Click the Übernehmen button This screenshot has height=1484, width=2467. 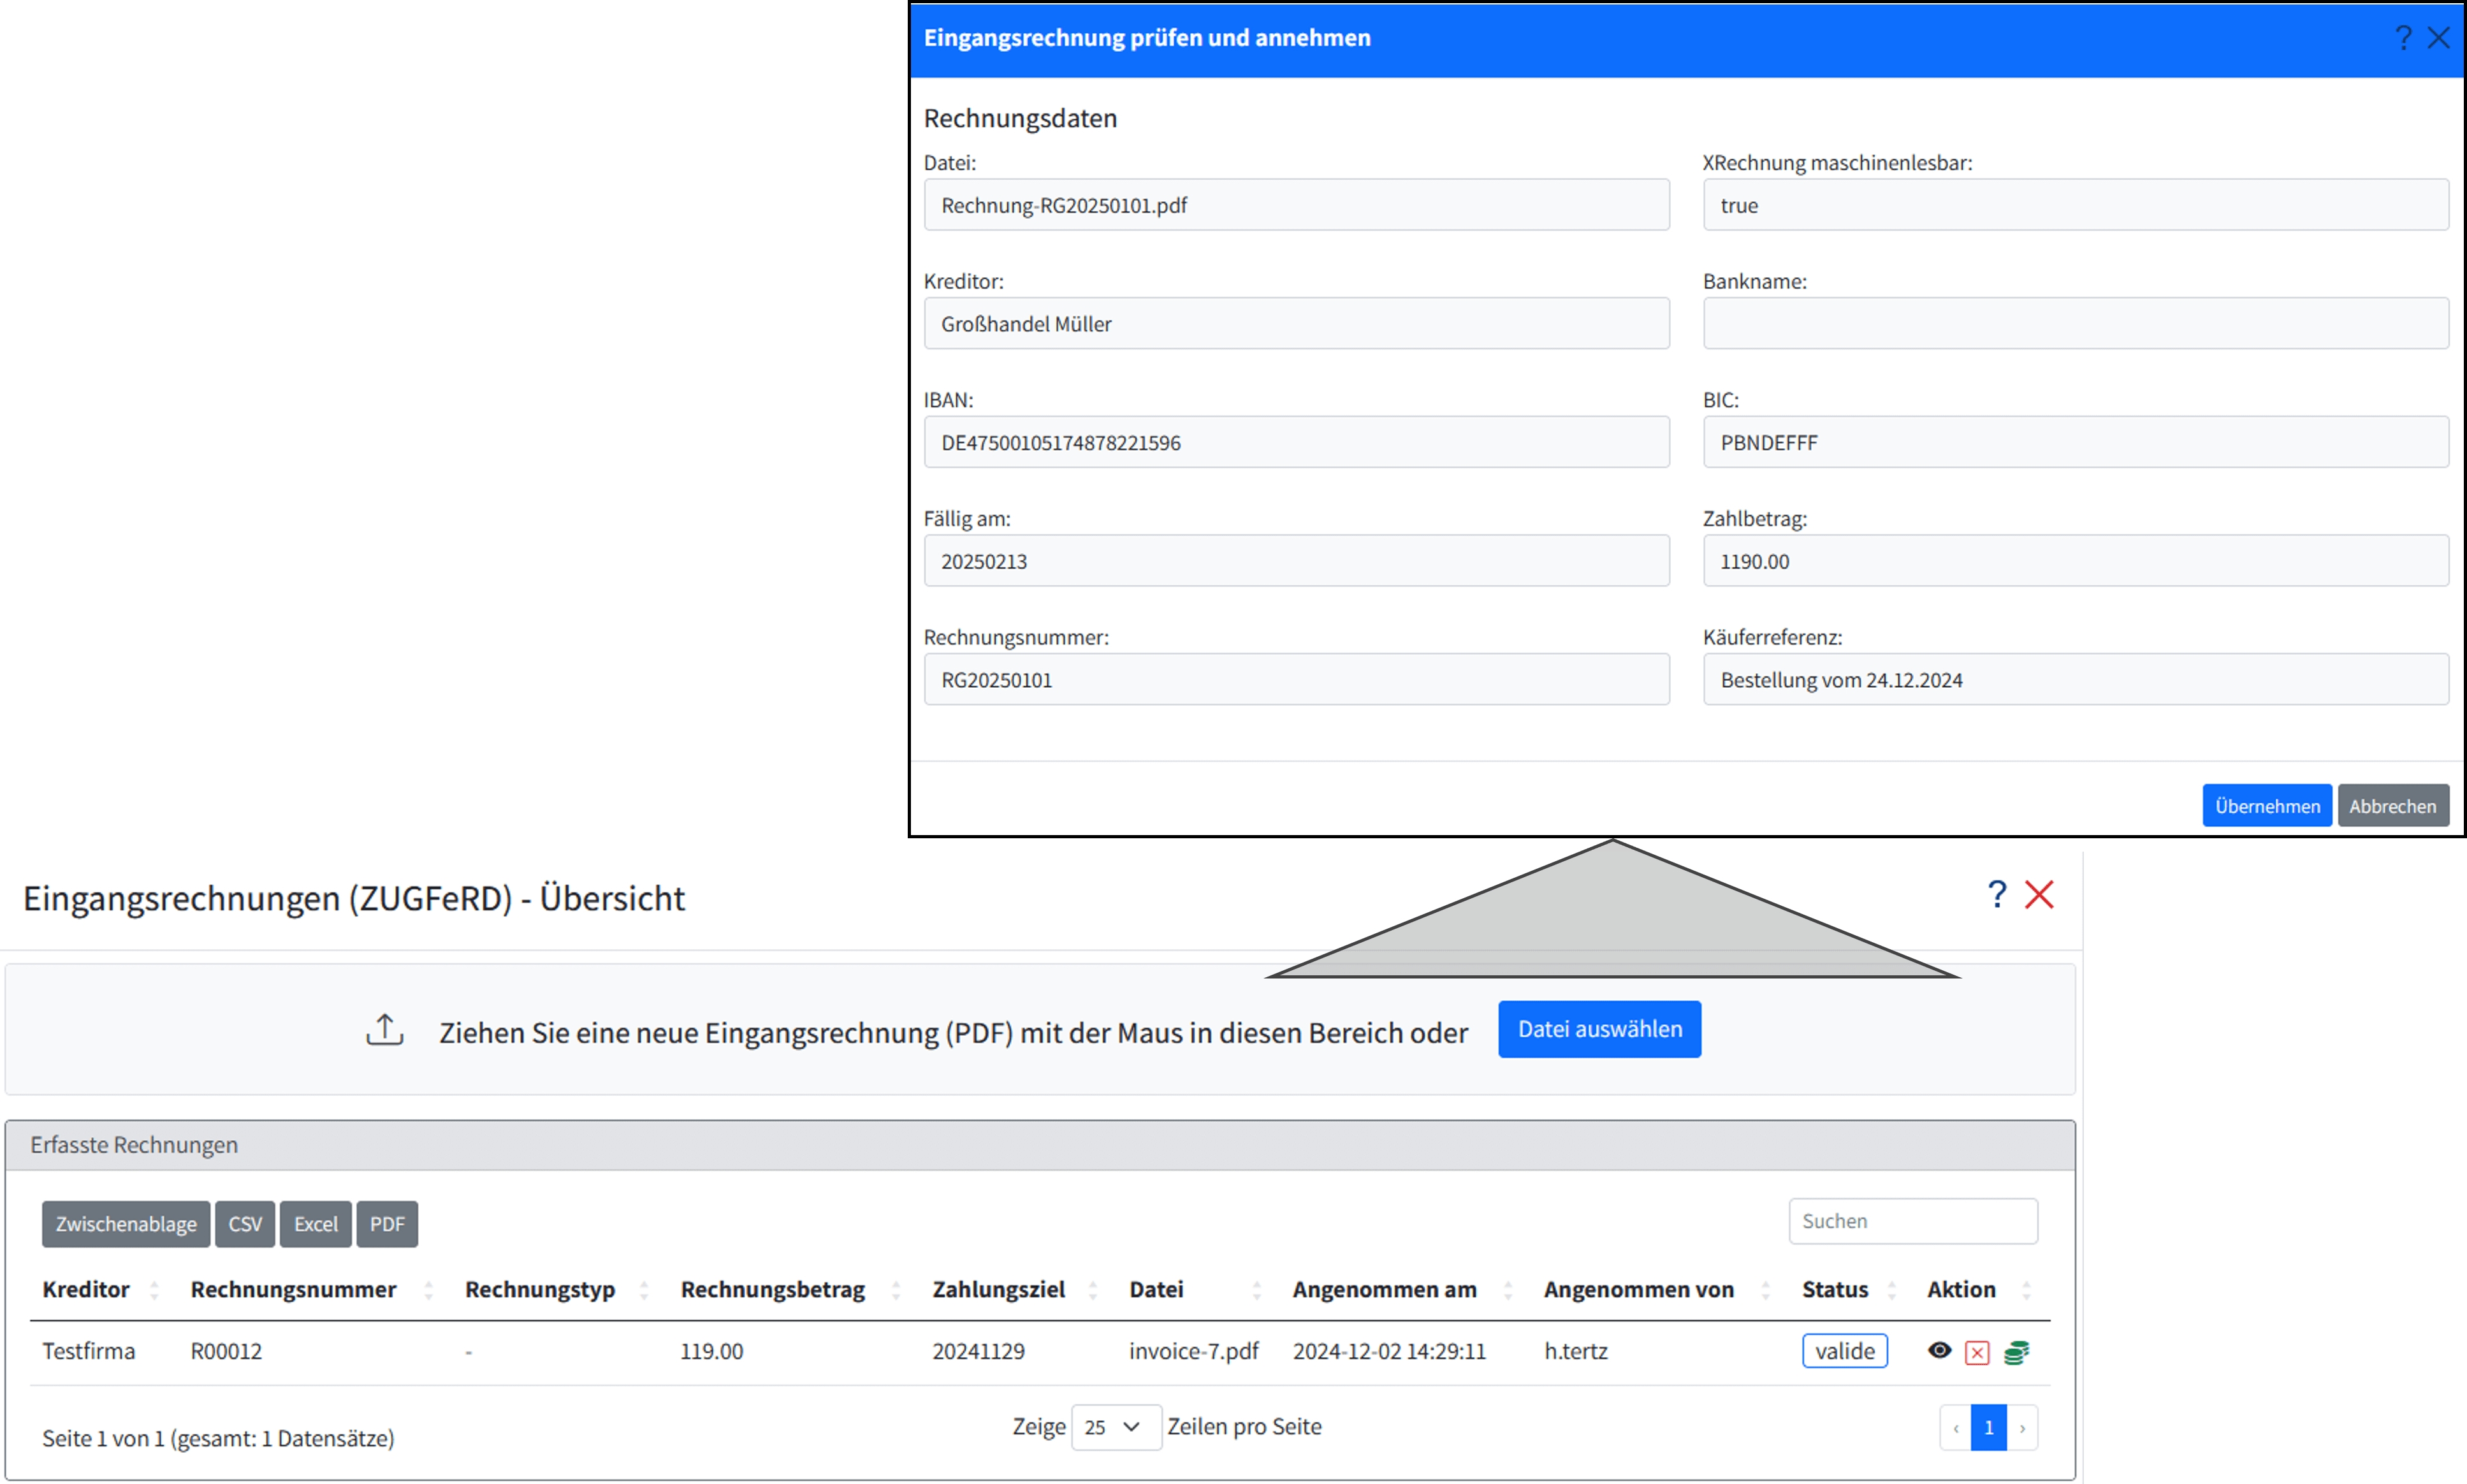point(2266,806)
